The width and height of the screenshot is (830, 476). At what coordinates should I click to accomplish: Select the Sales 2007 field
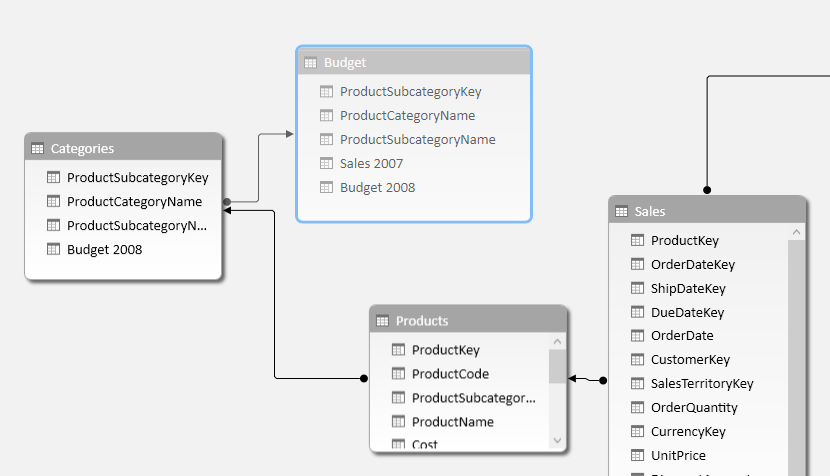(371, 164)
